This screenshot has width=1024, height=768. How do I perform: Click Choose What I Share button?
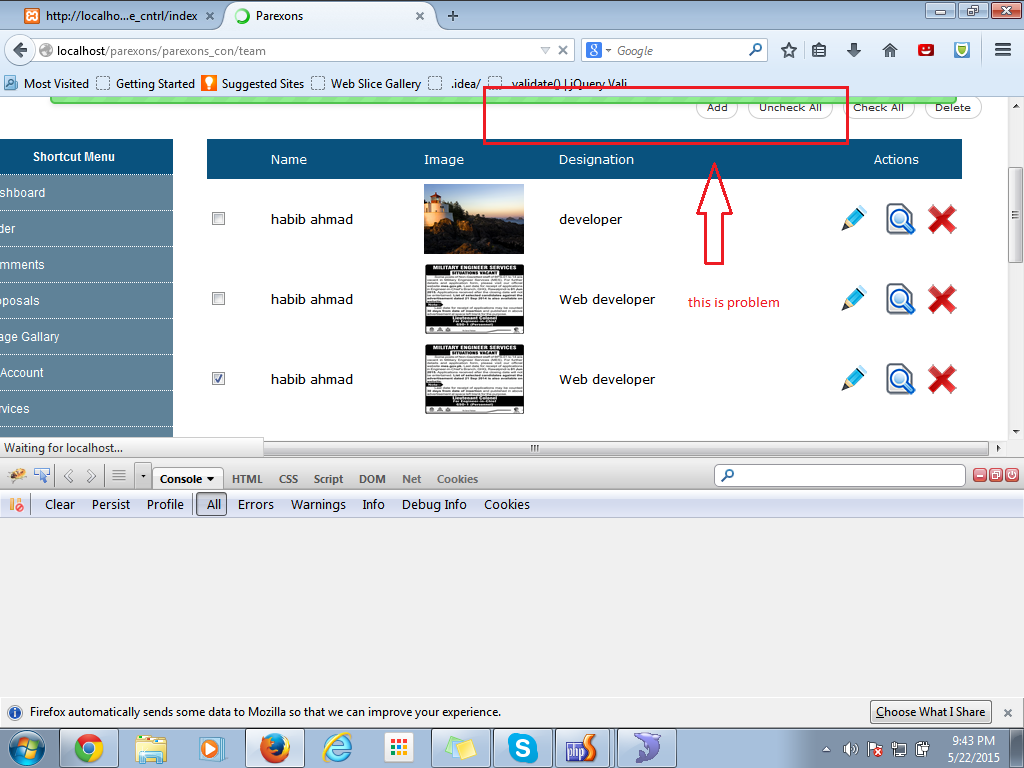tap(931, 712)
